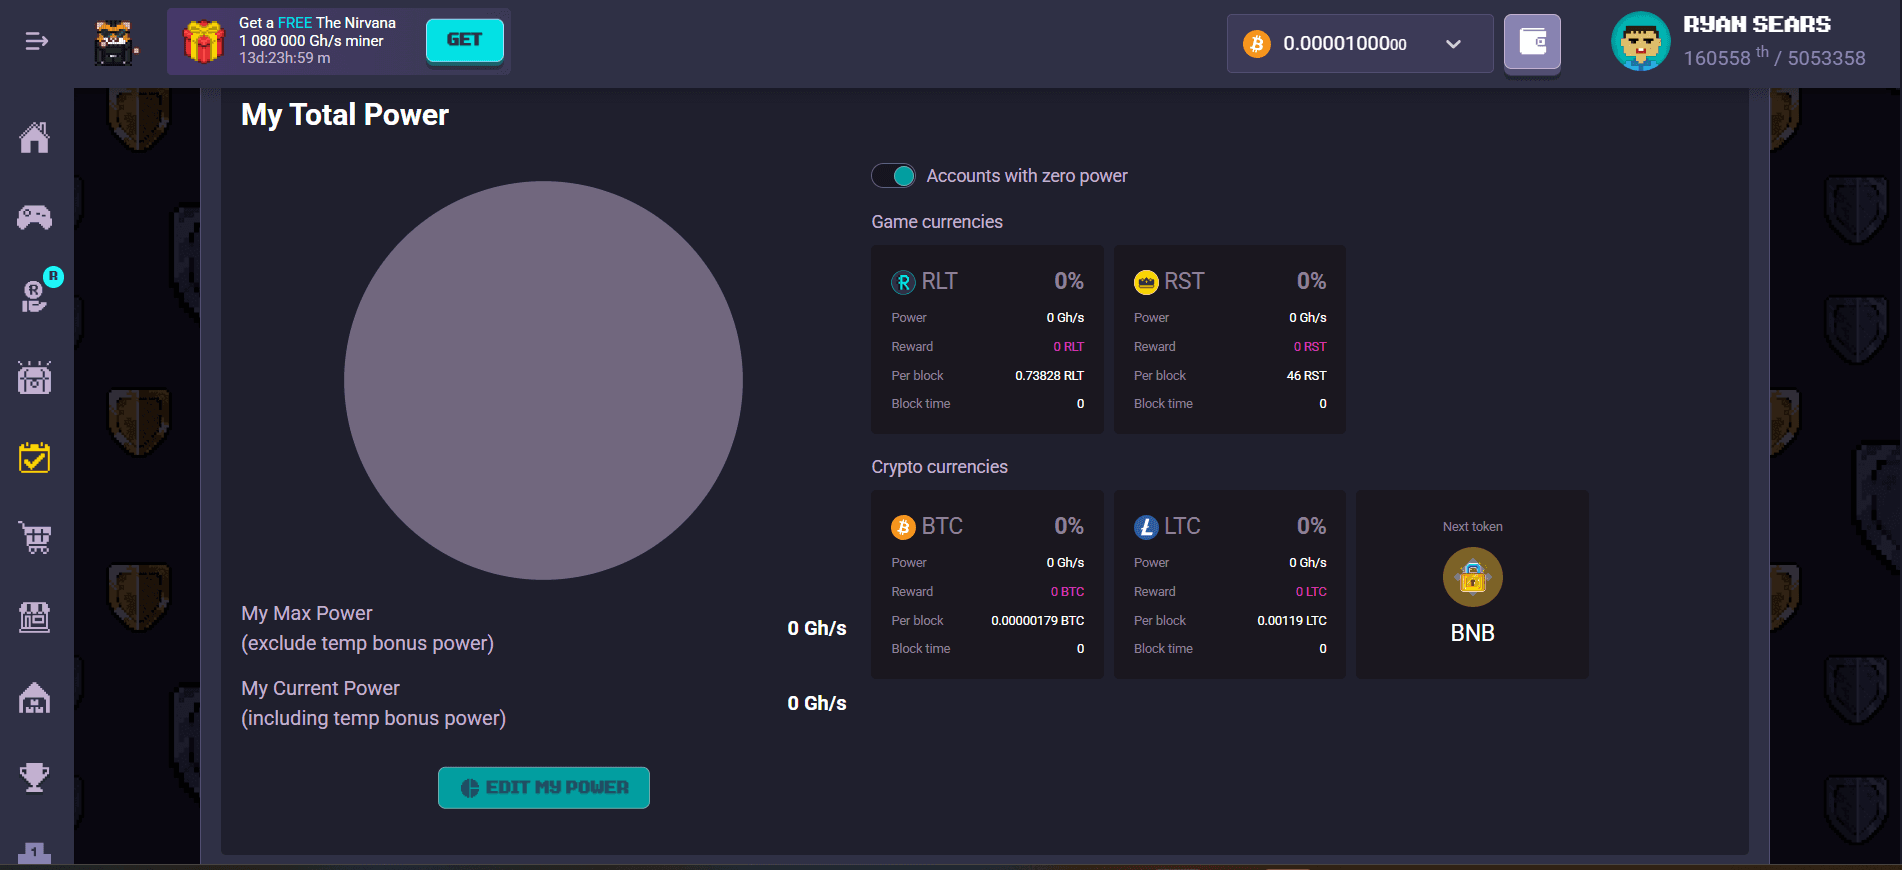Open the RLT rewards hand icon in the sidebar
The height and width of the screenshot is (870, 1902).
click(35, 296)
